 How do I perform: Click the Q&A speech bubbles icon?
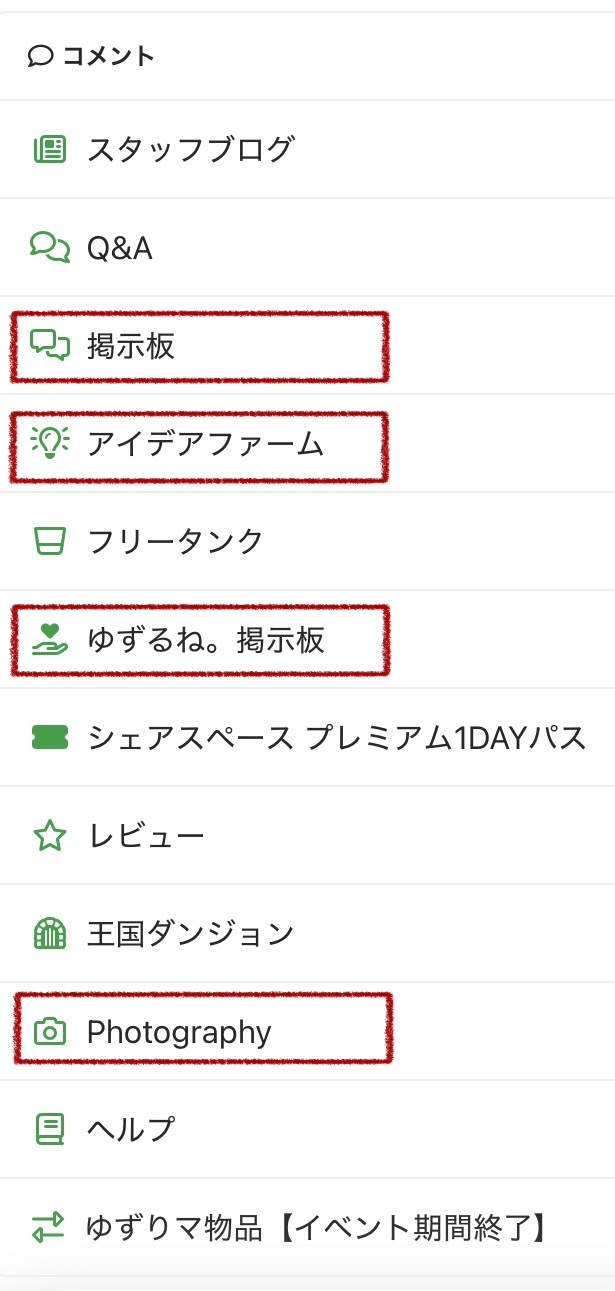click(49, 247)
